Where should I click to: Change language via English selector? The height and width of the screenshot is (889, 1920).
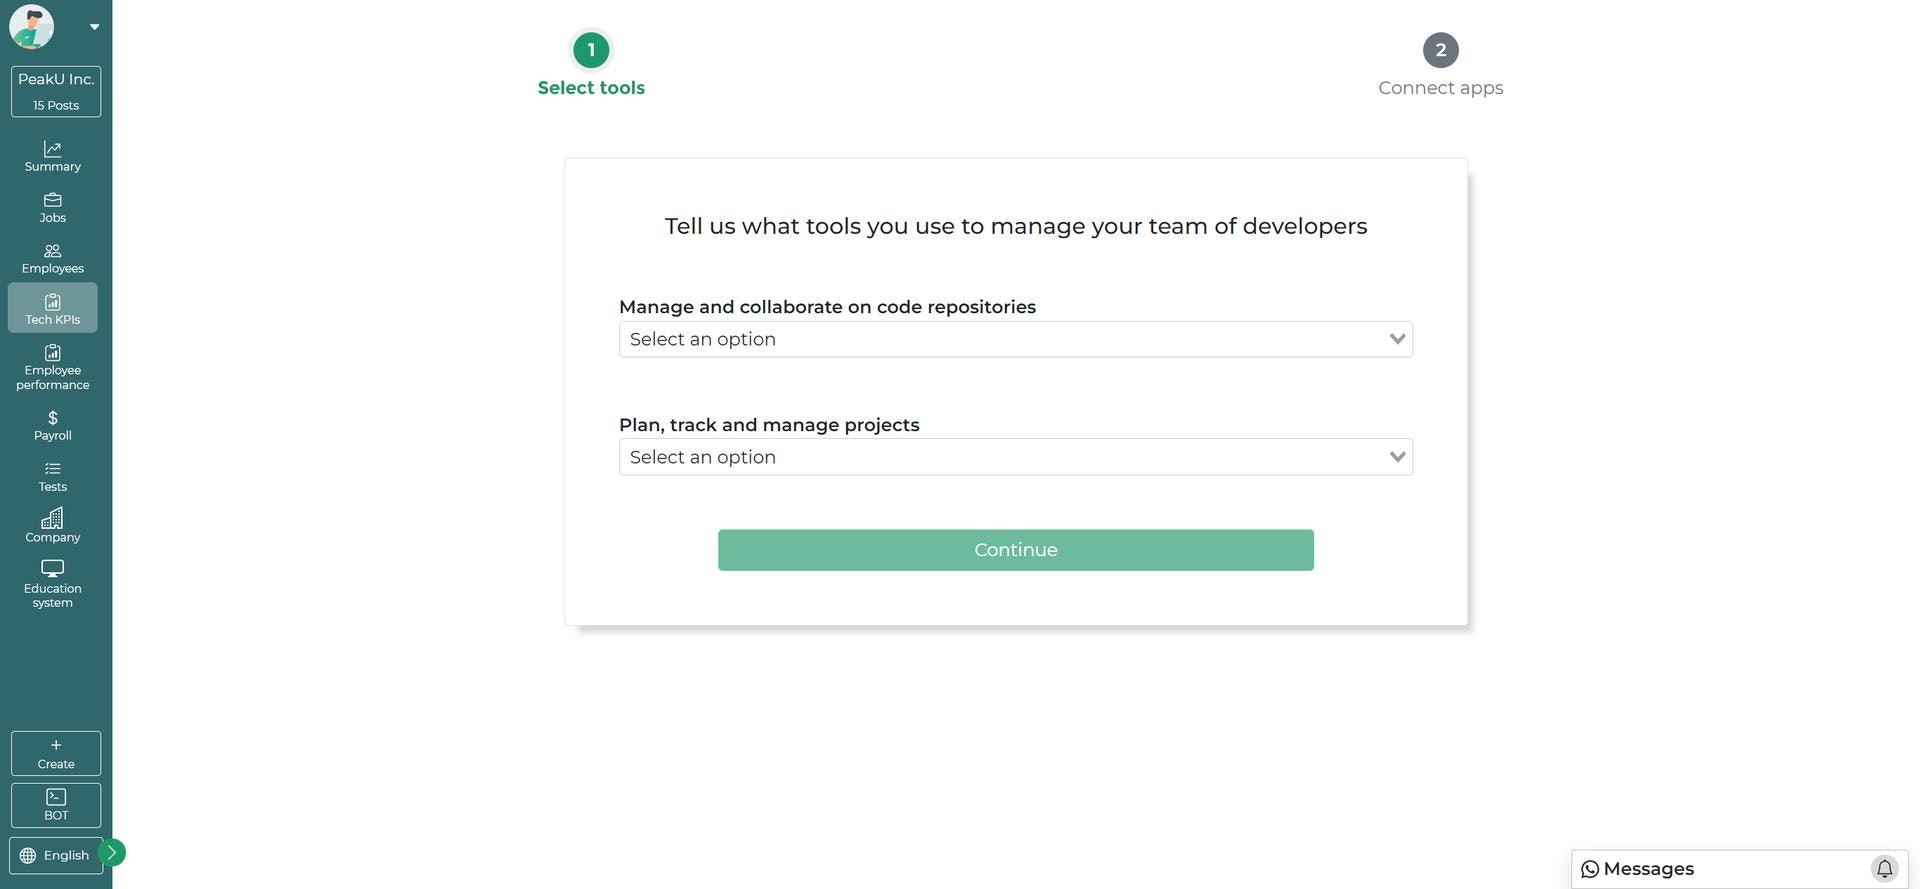[x=55, y=855]
